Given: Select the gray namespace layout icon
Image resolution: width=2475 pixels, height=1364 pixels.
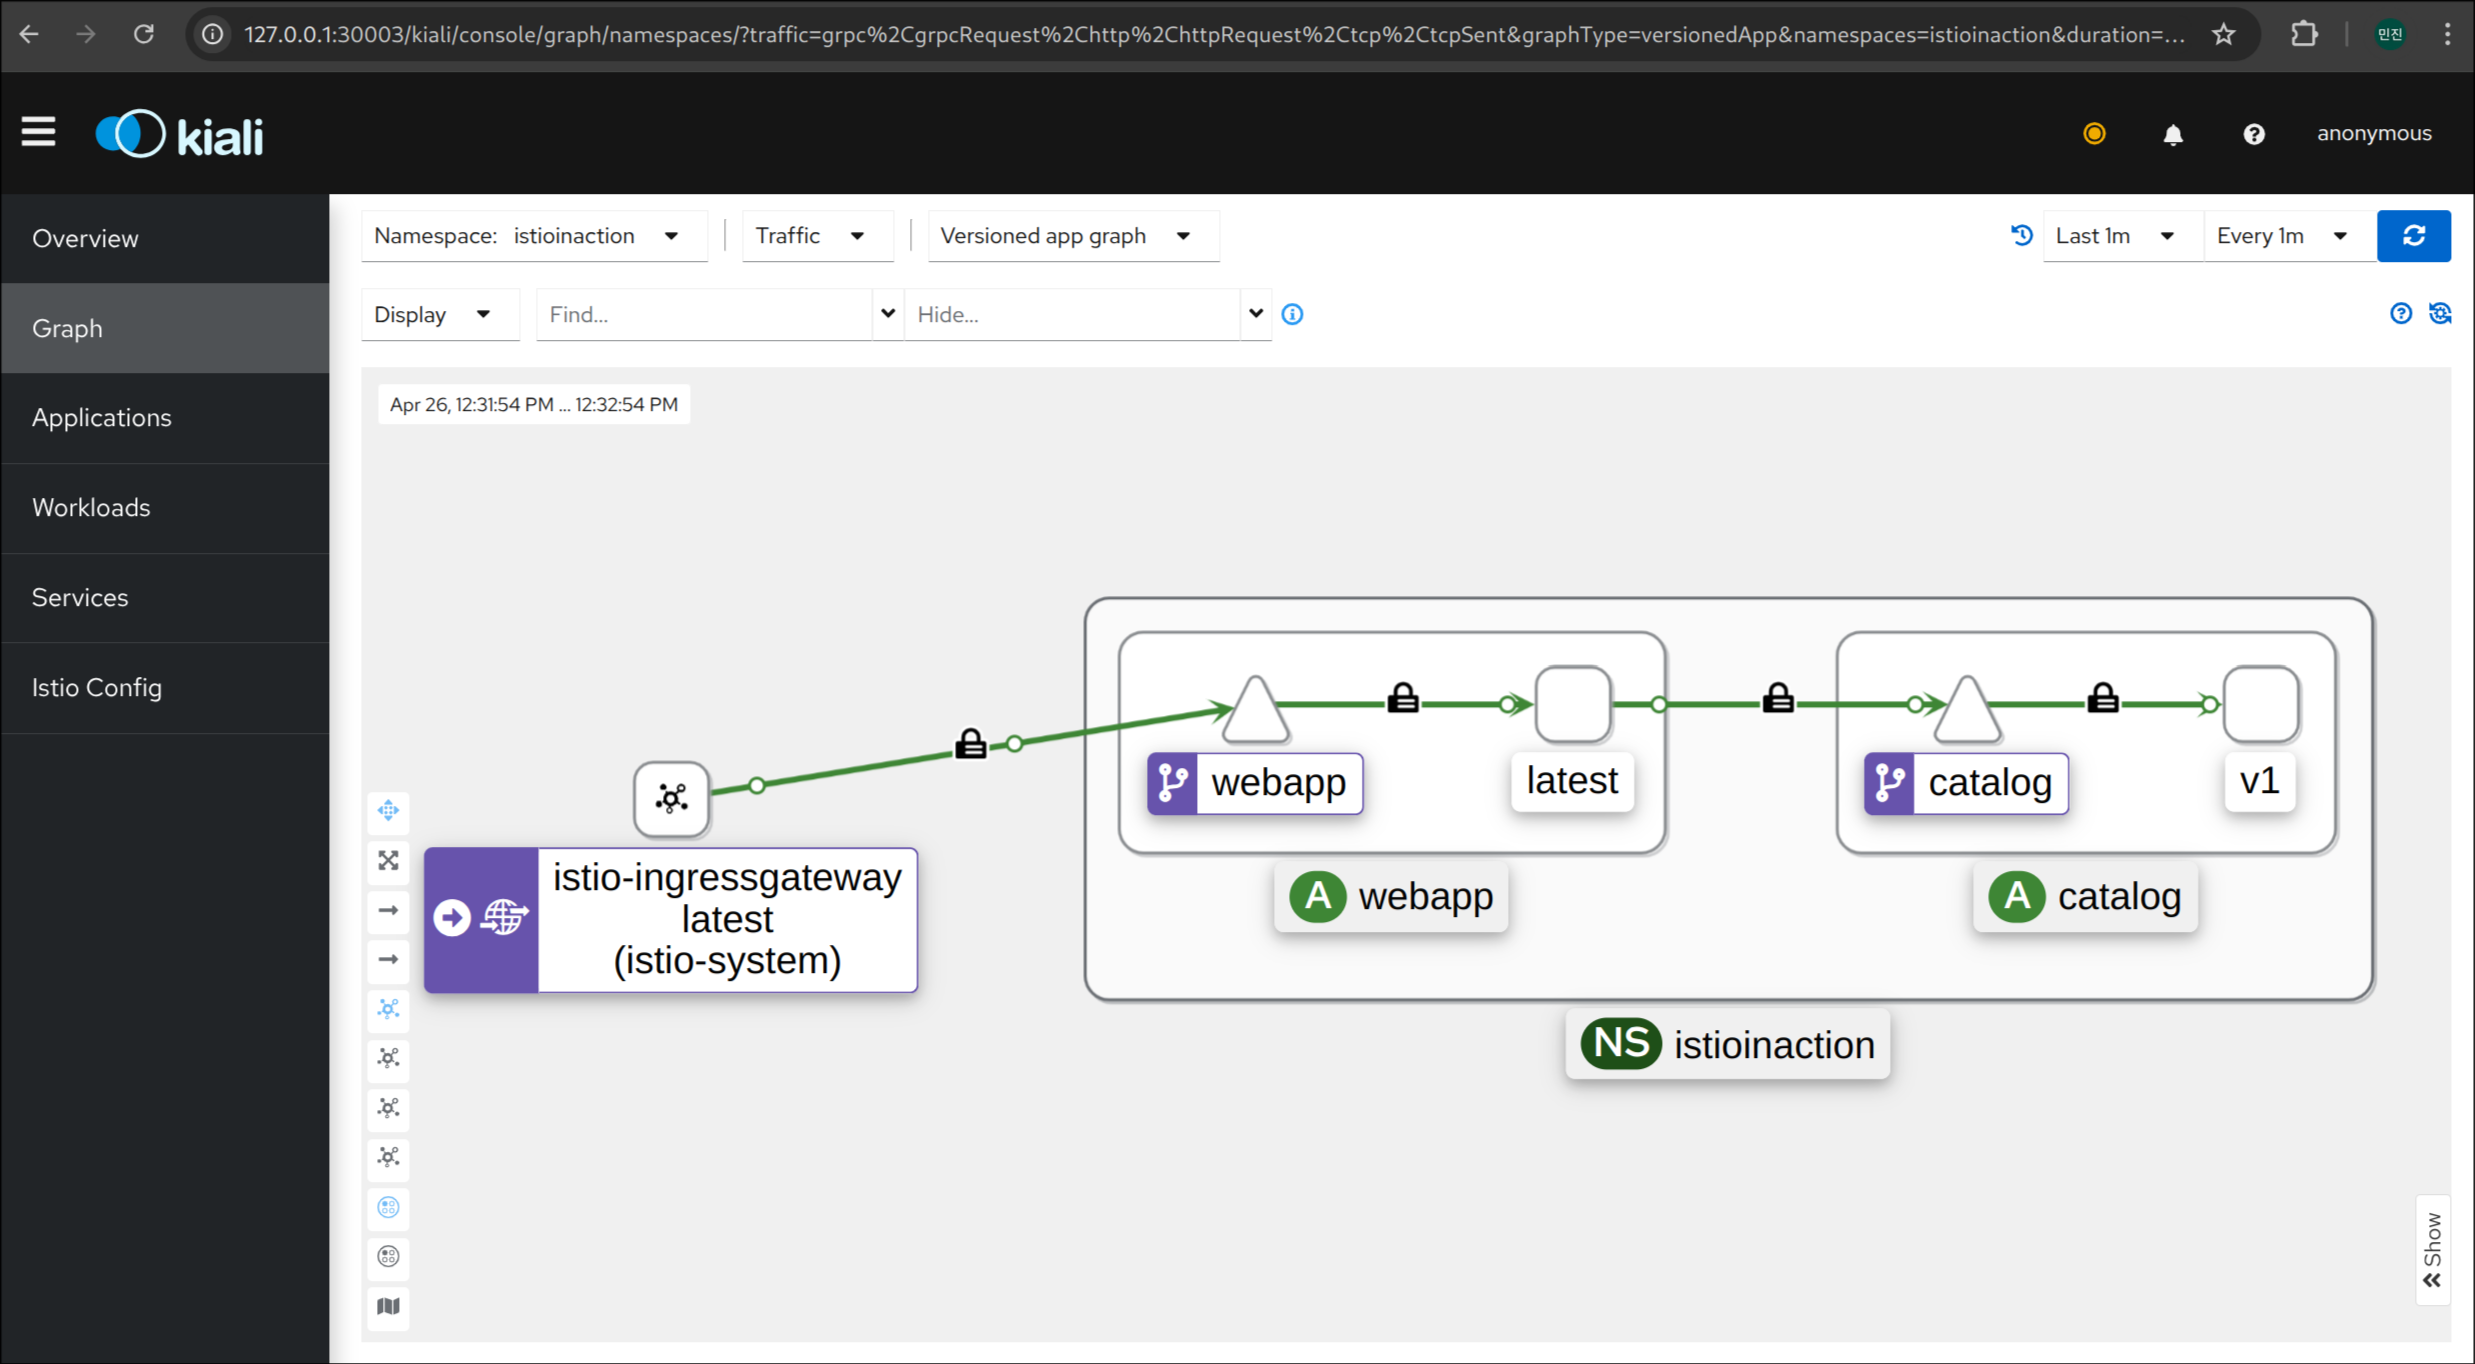Looking at the screenshot, I should pos(388,1257).
